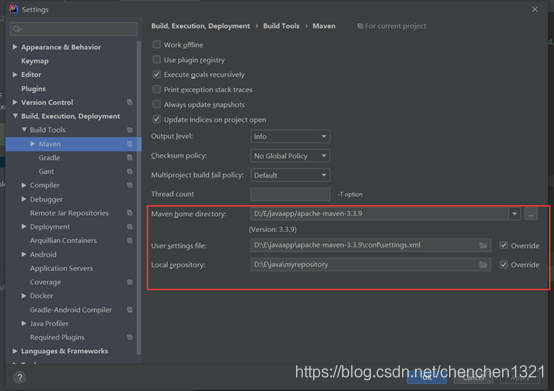554x391 pixels.
Task: Click the project-level icon beside Version Control
Action: [x=130, y=102]
